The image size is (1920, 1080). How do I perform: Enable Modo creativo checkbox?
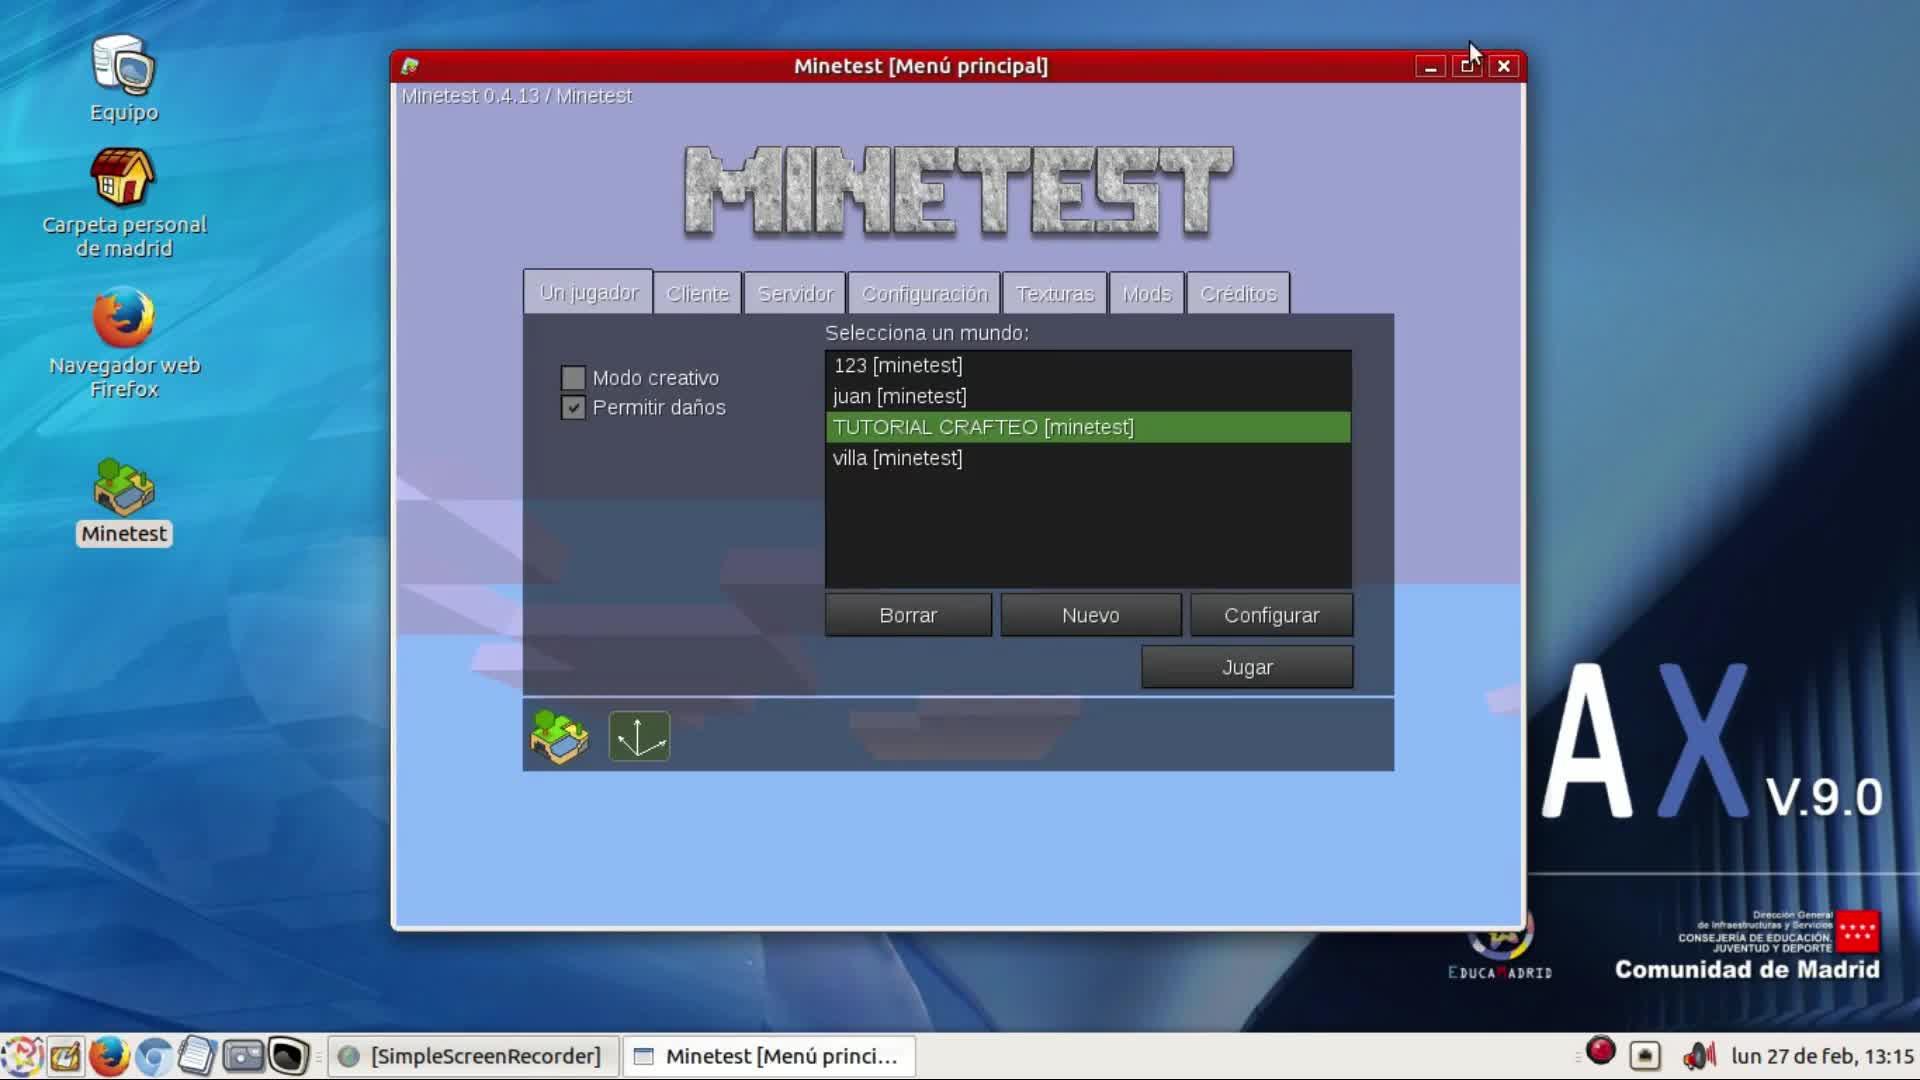point(573,378)
